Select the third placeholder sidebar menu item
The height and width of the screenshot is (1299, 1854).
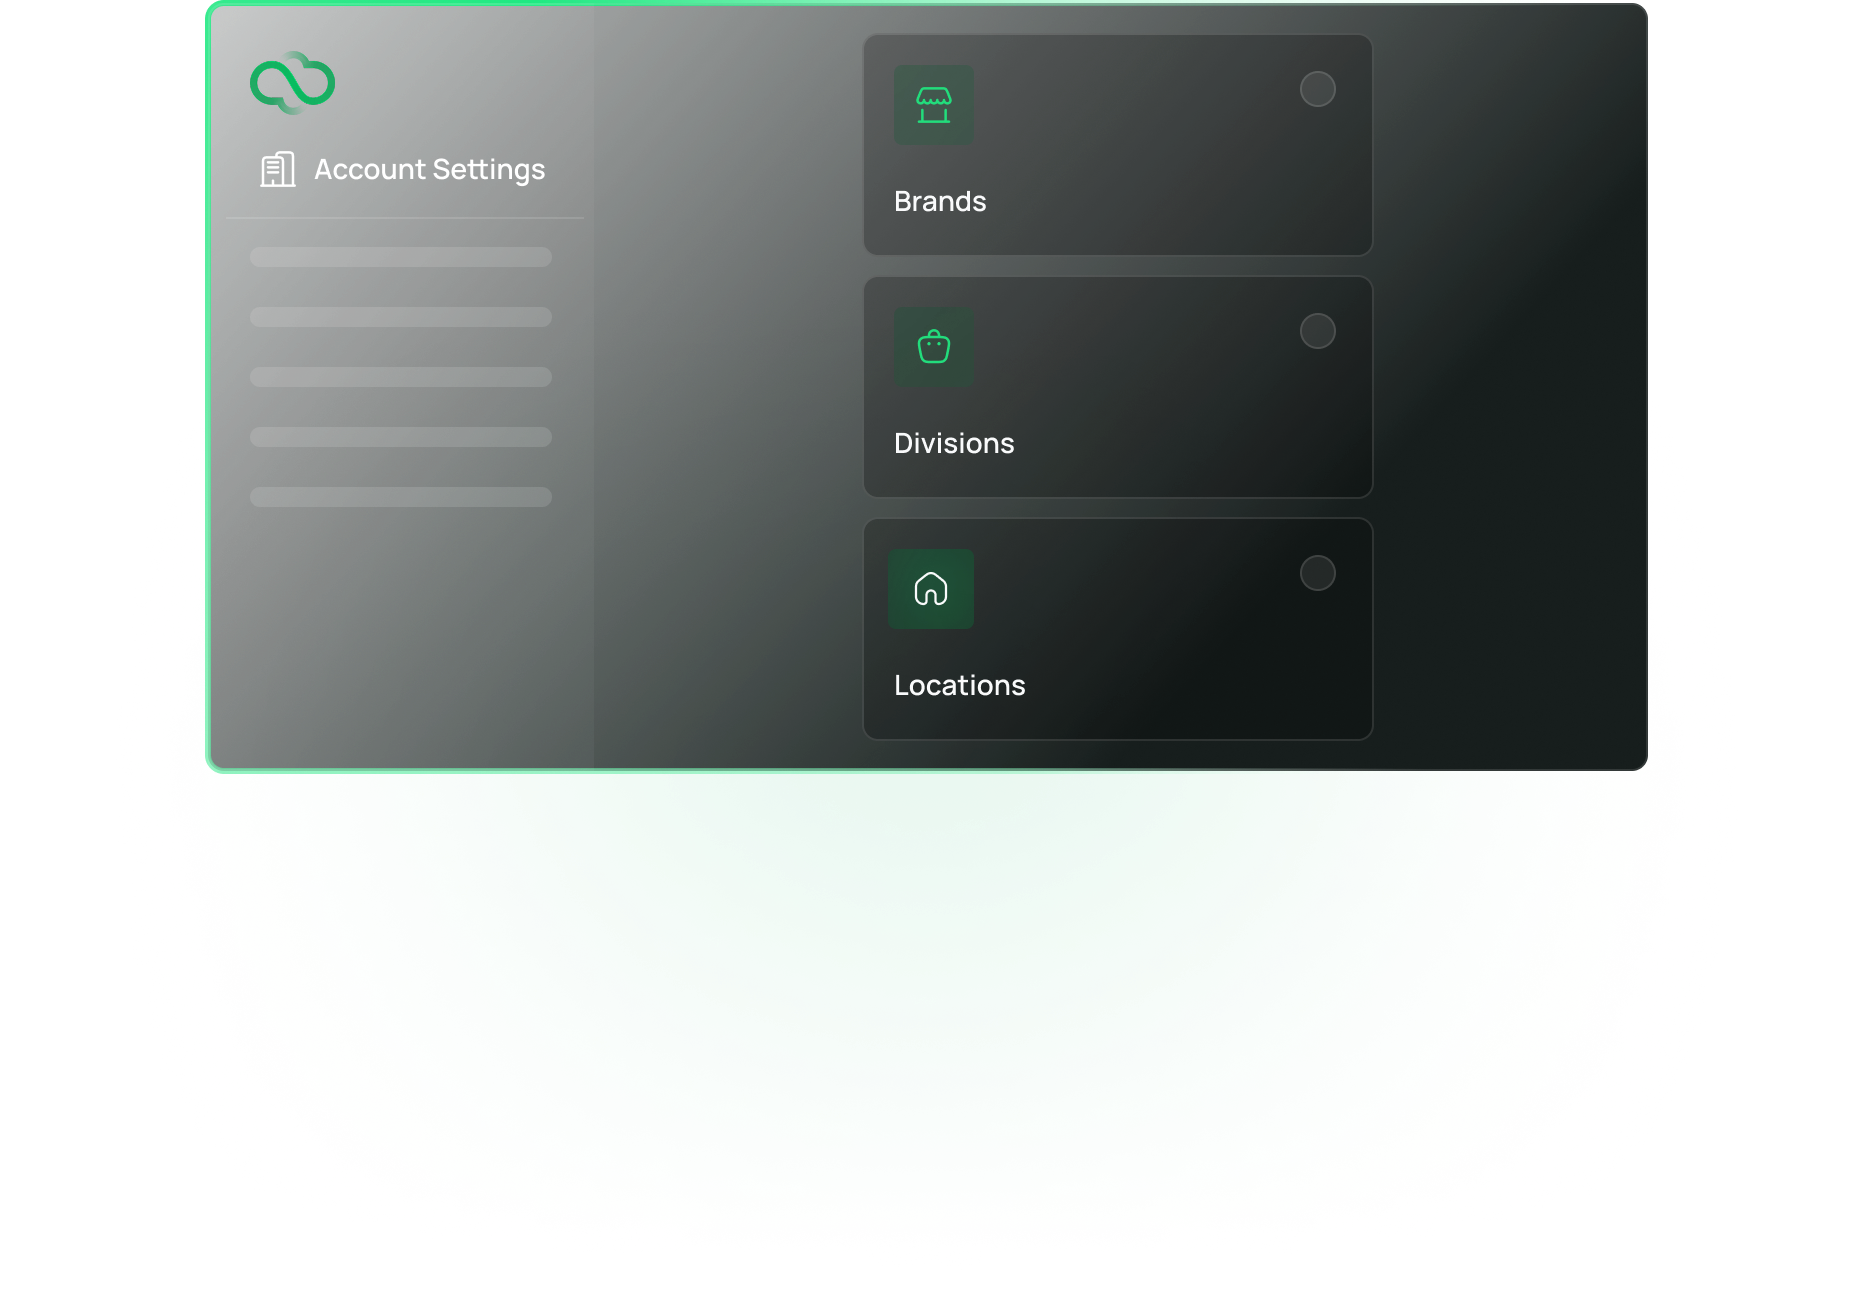pyautogui.click(x=400, y=377)
